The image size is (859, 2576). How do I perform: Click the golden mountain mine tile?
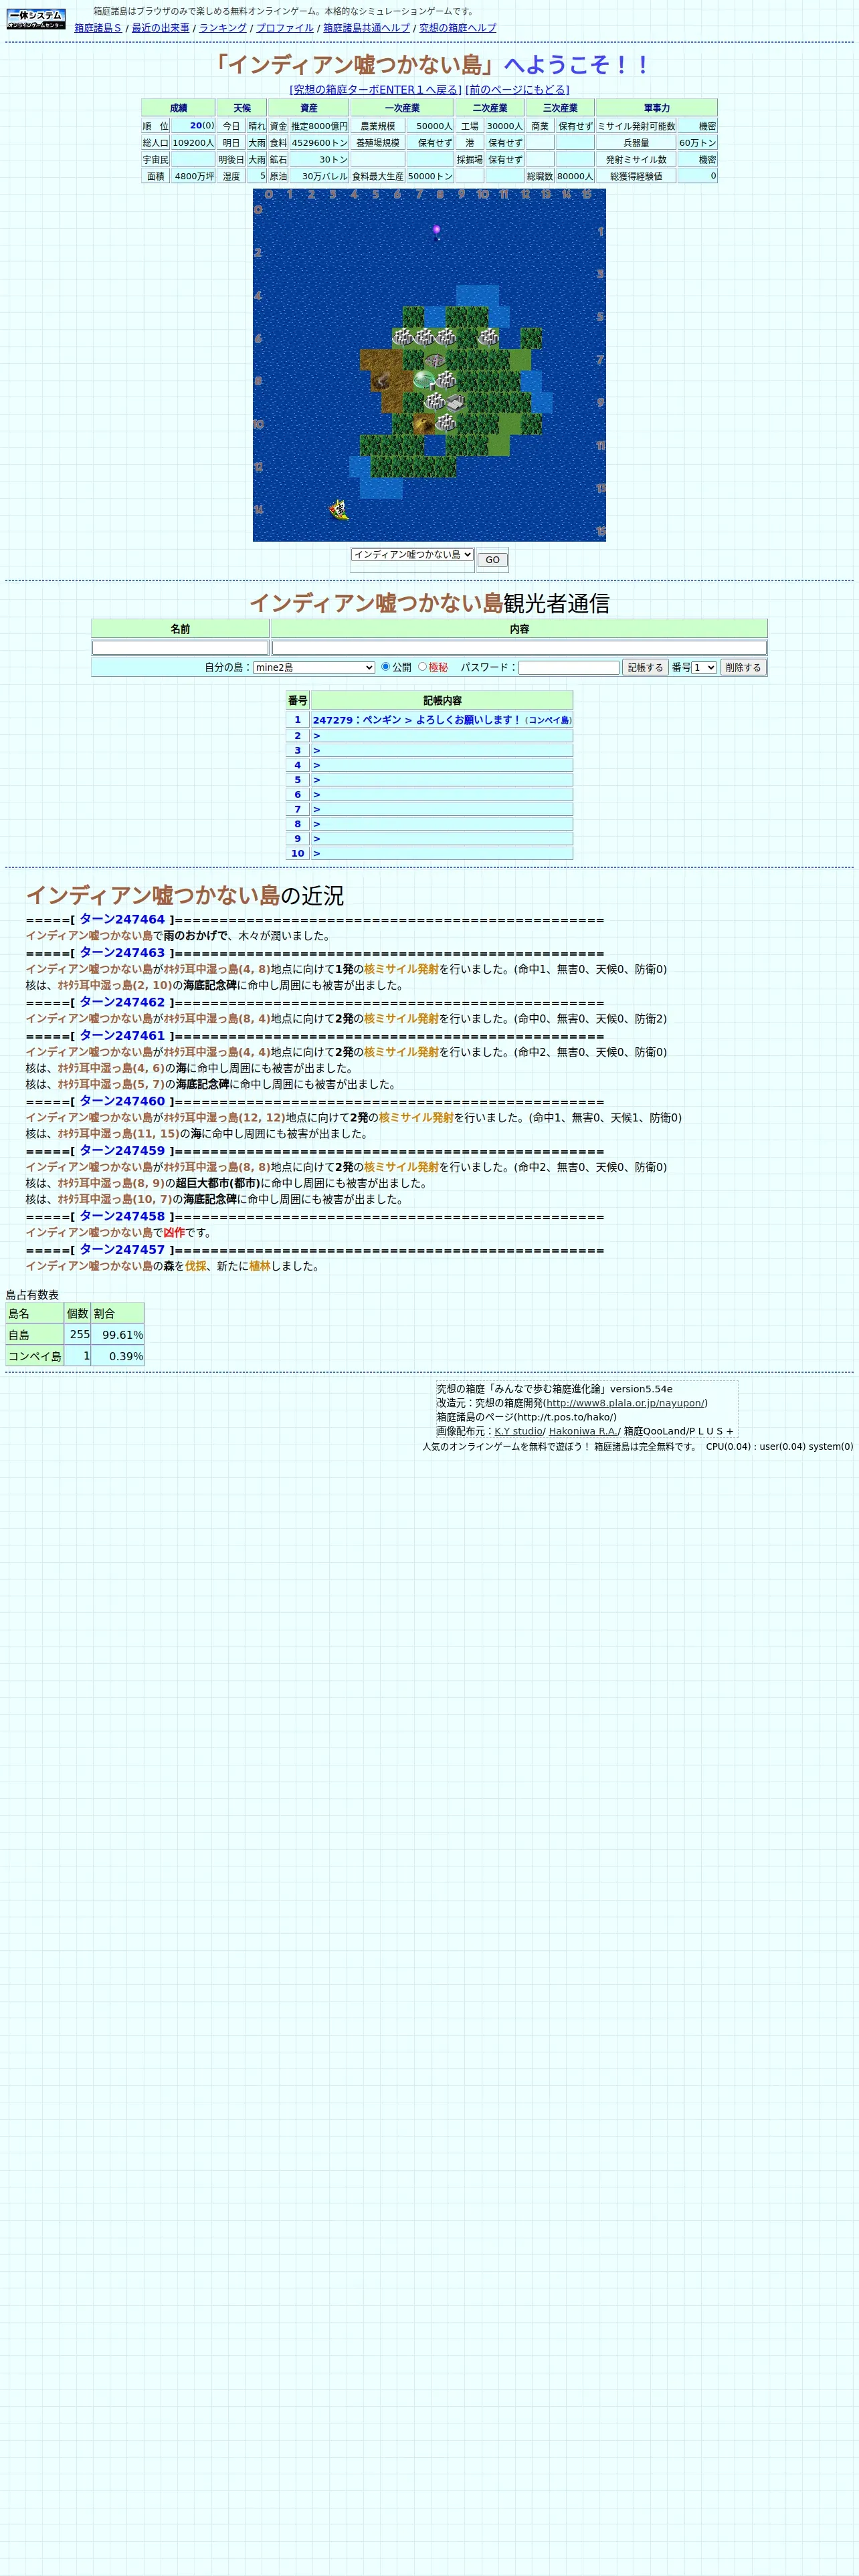coord(424,424)
